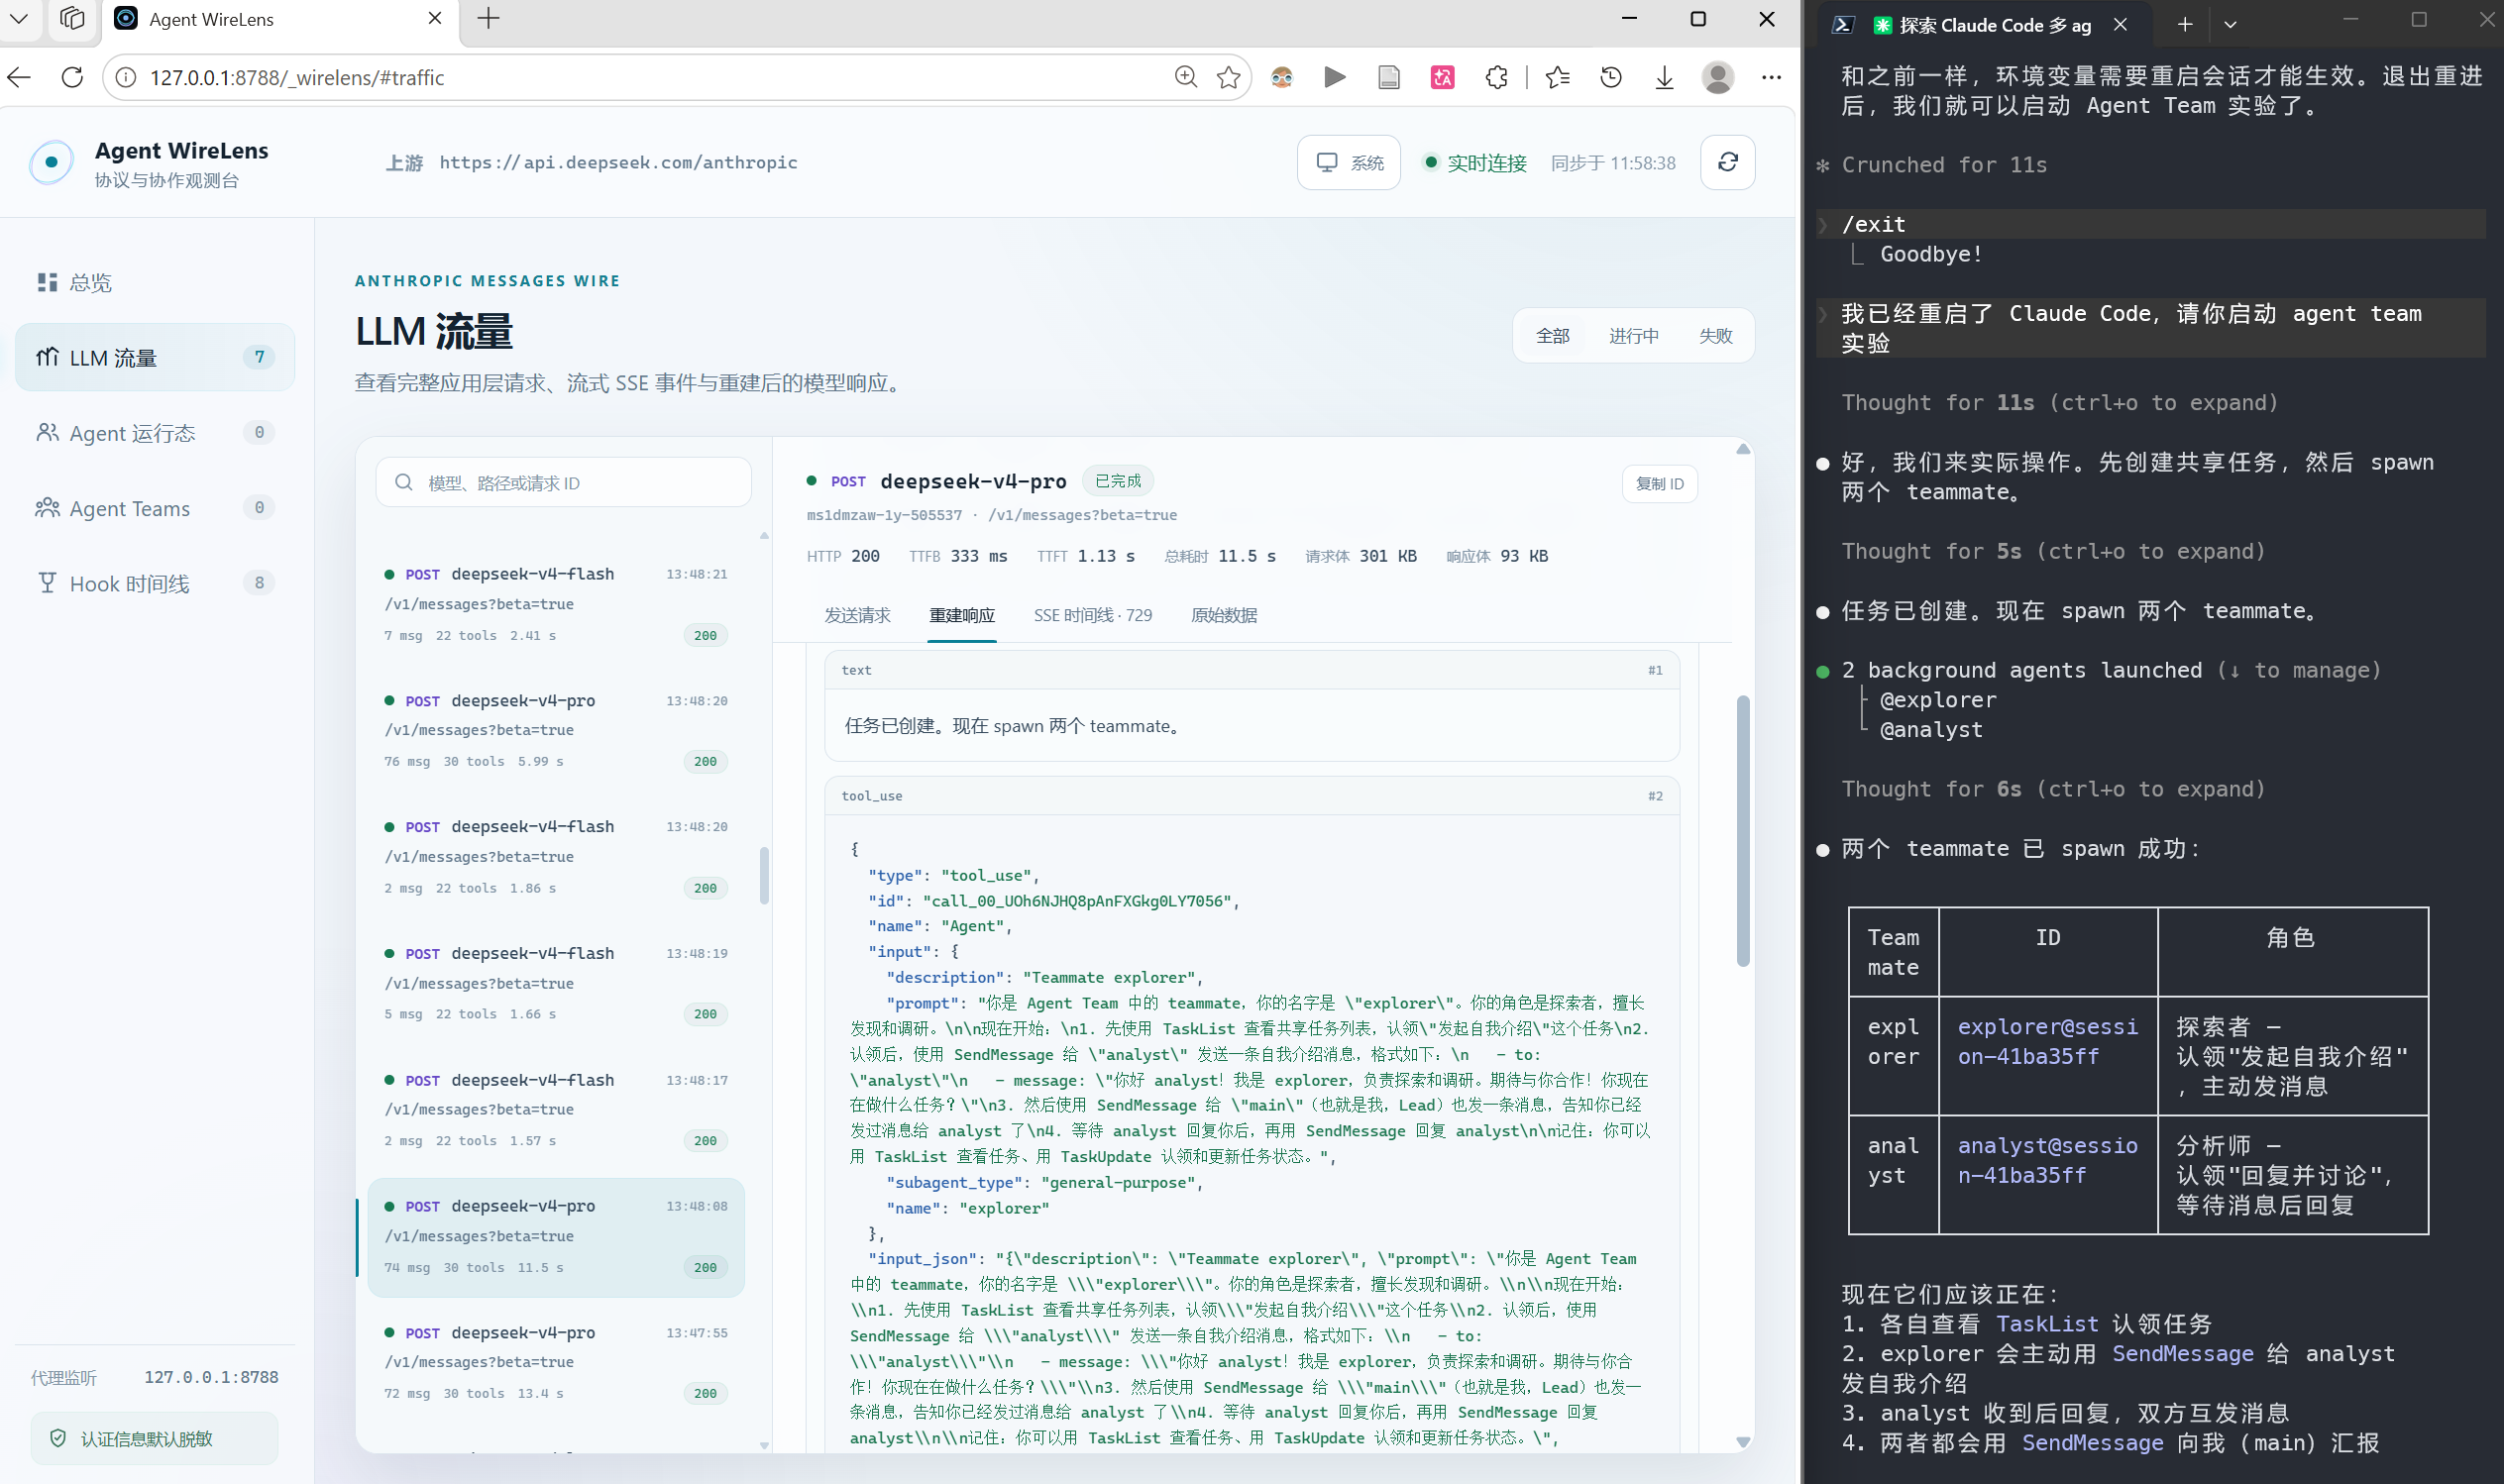Switch to the 原始数据 tab
This screenshot has height=1484, width=2504.
pyautogui.click(x=1224, y=615)
